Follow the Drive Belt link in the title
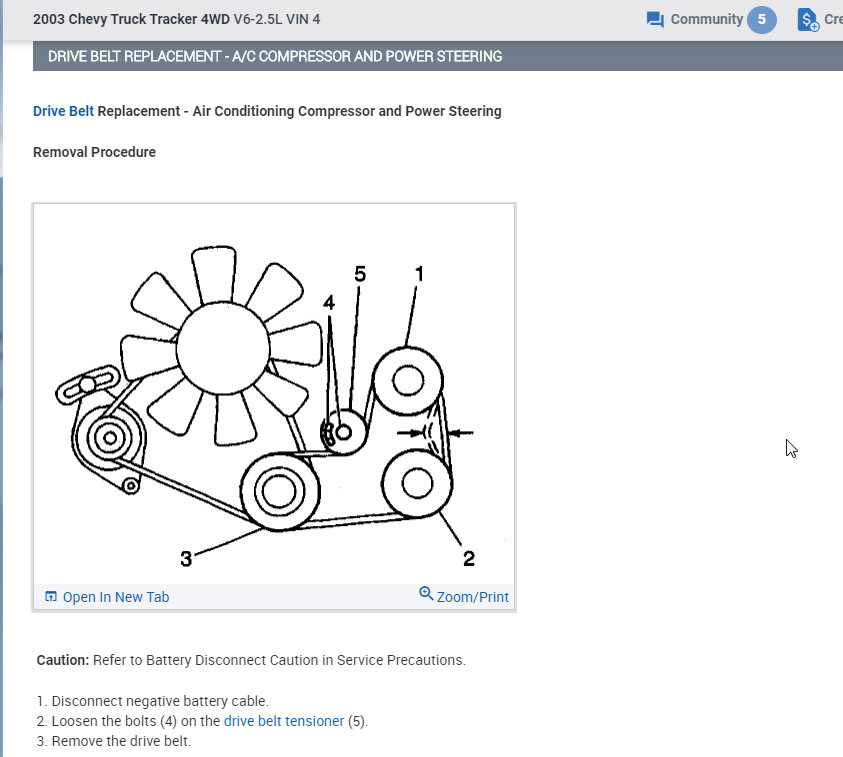Image resolution: width=843 pixels, height=757 pixels. point(63,111)
